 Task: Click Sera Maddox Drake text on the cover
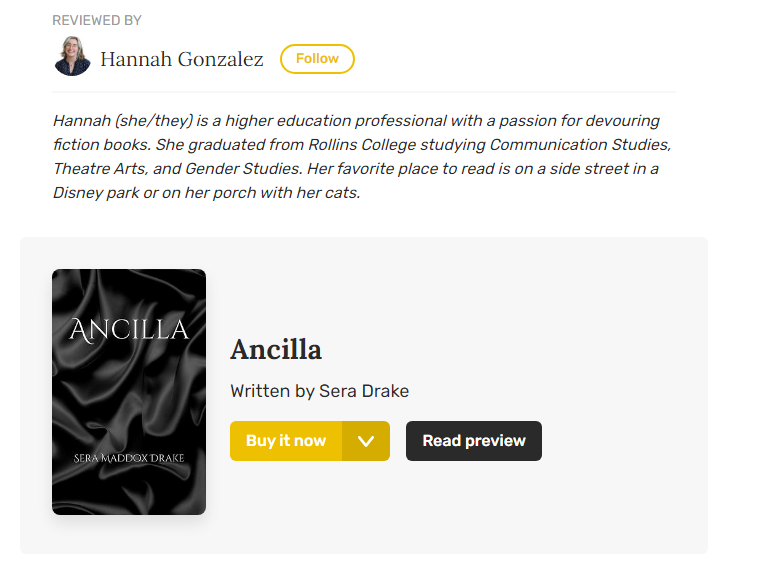pos(129,458)
